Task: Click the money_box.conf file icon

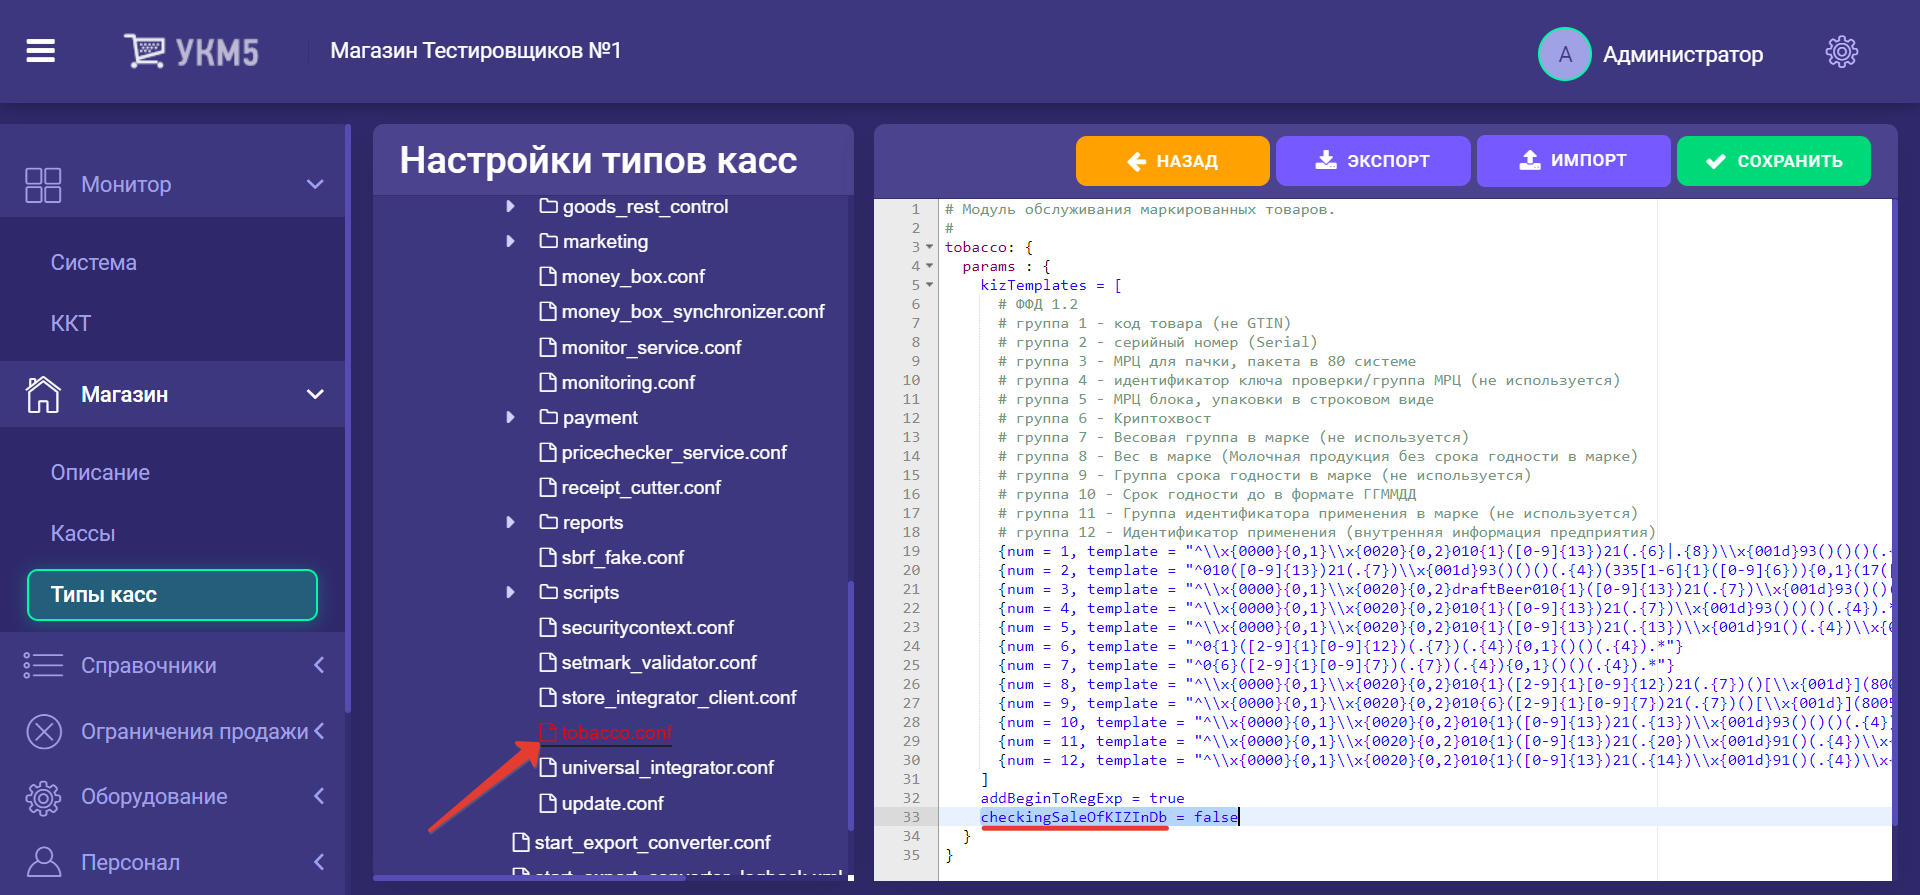Action: (x=547, y=276)
